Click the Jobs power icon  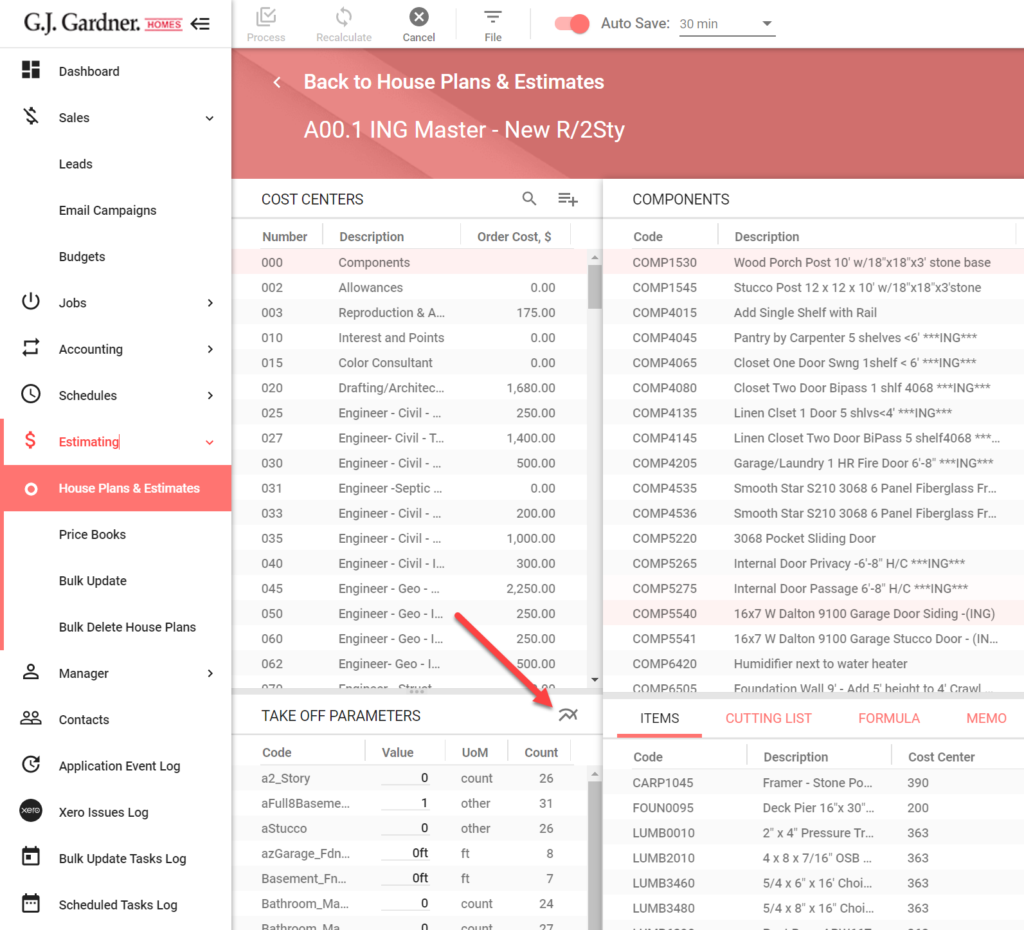(31, 301)
